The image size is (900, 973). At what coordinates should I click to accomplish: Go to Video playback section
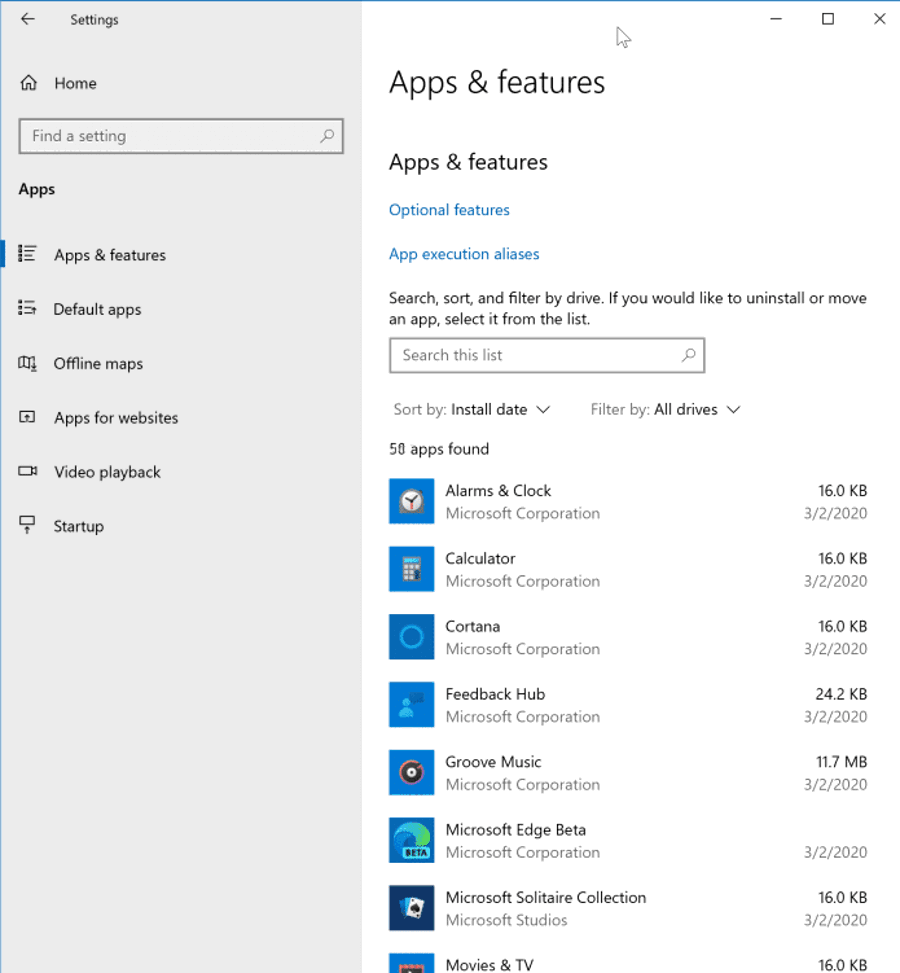pos(107,472)
